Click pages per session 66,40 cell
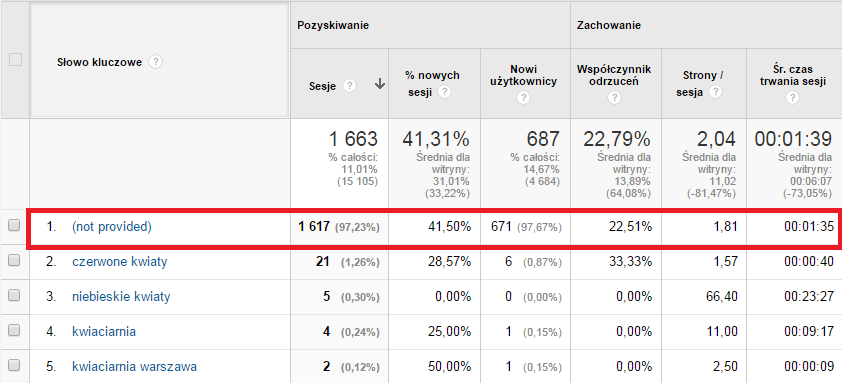Viewport: 842px width, 383px height. (723, 297)
